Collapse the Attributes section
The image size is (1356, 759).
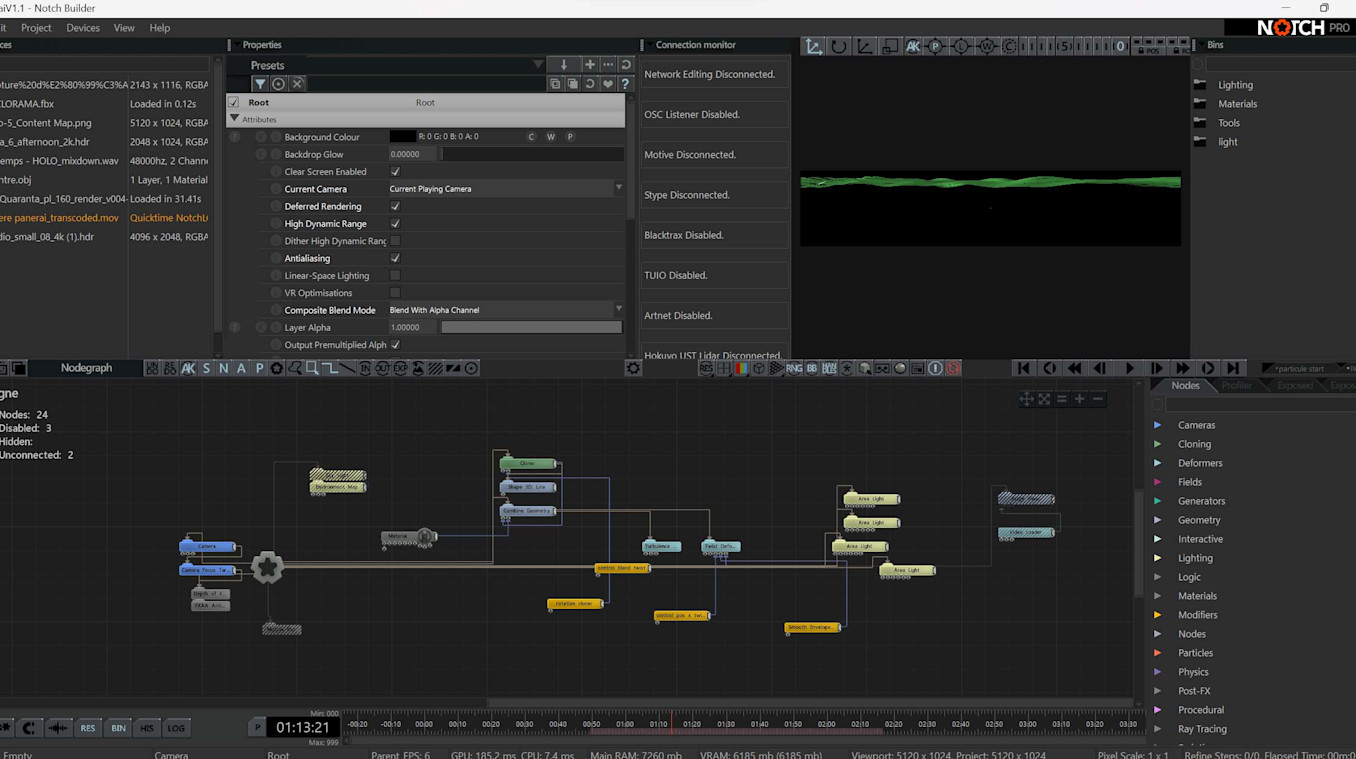[x=235, y=119]
